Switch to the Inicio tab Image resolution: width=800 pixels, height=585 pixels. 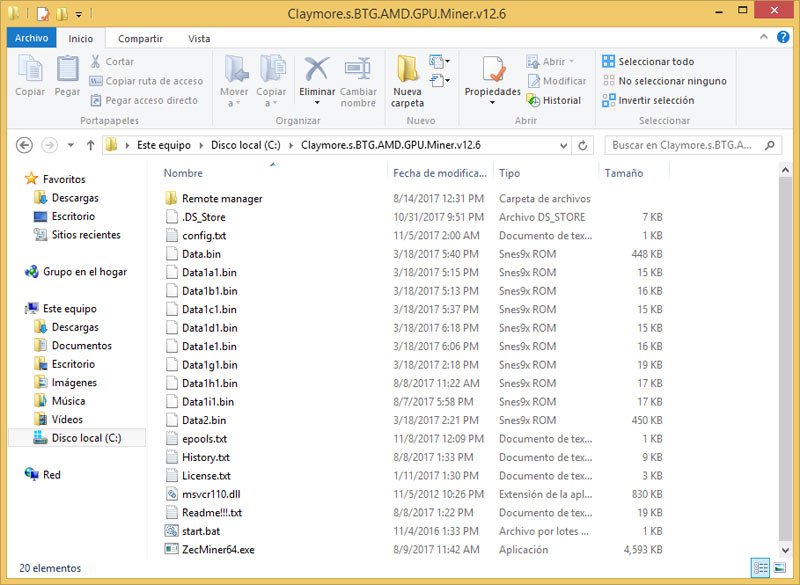coord(81,38)
